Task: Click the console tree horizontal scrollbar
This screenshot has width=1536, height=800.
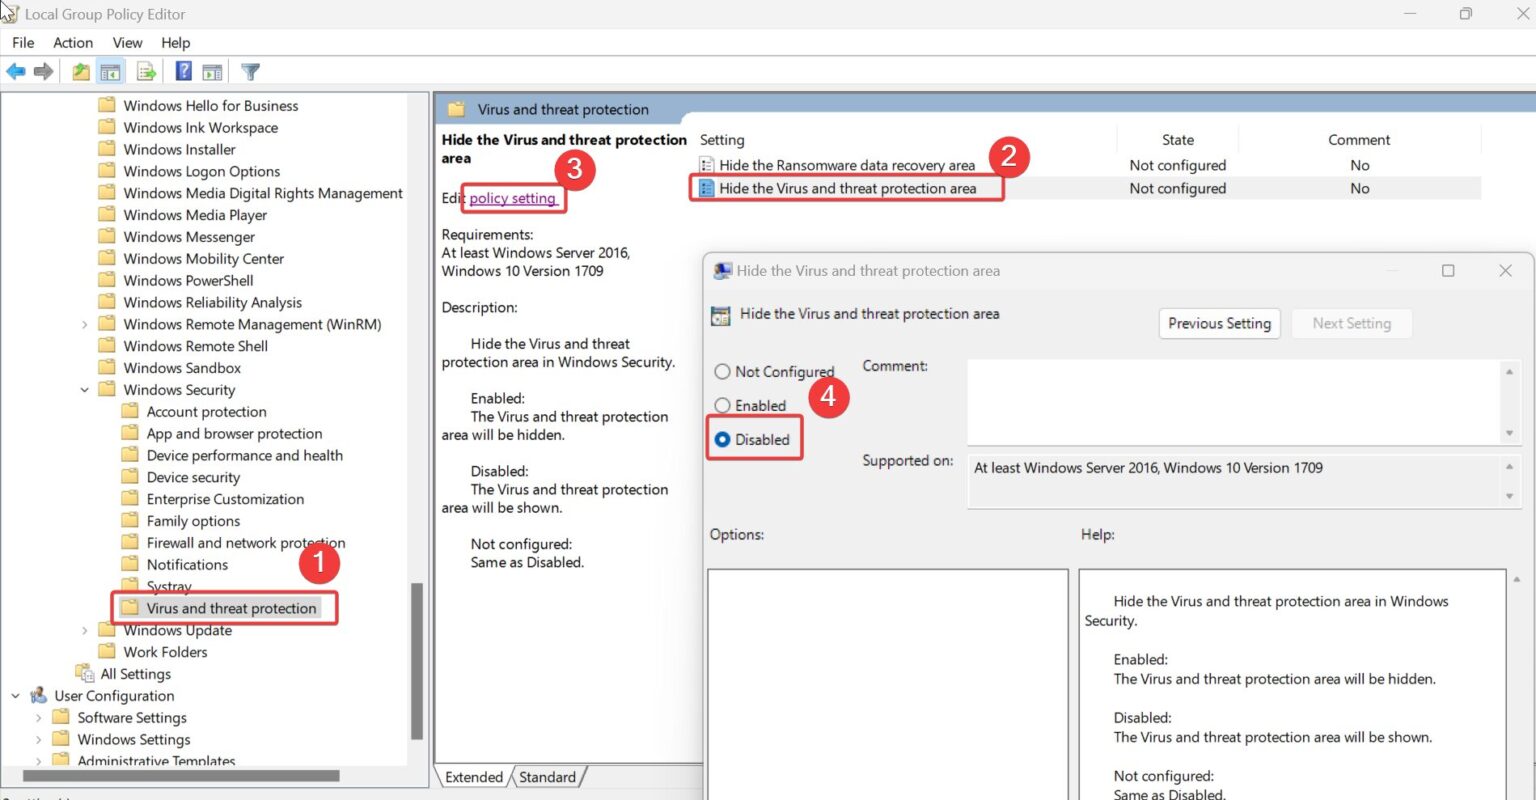Action: [x=181, y=775]
